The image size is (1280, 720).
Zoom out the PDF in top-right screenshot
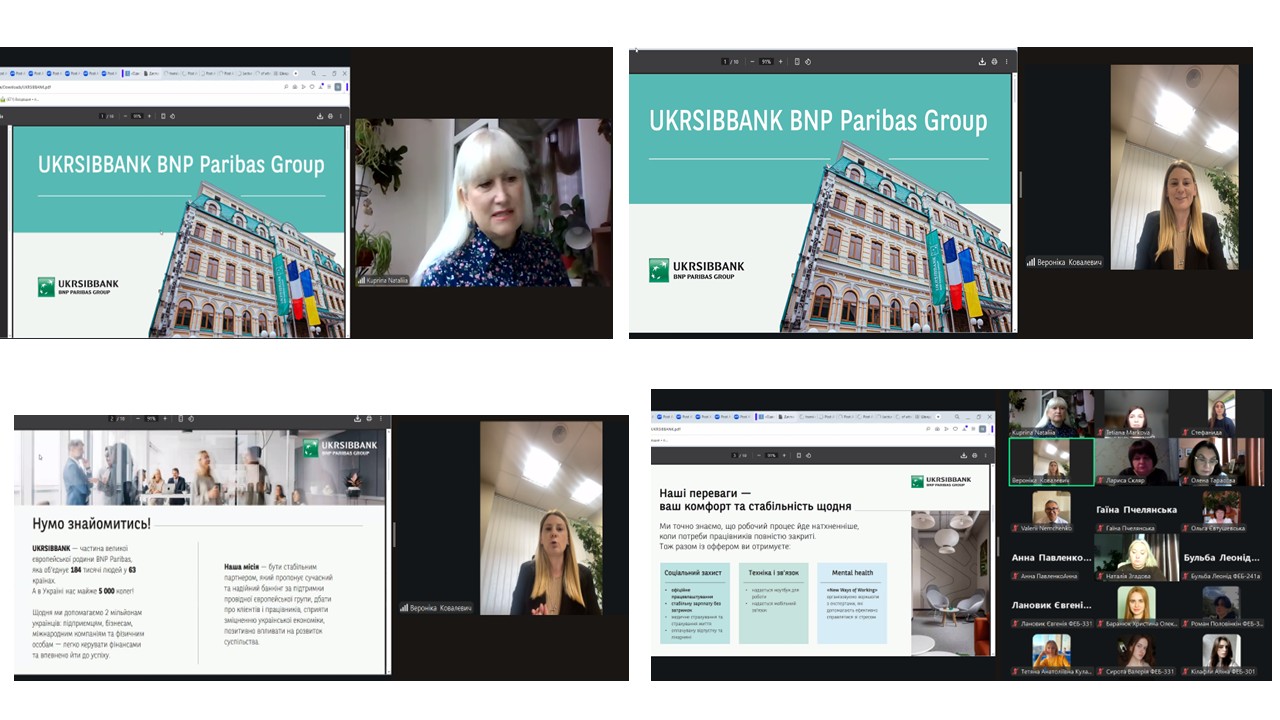coord(752,62)
